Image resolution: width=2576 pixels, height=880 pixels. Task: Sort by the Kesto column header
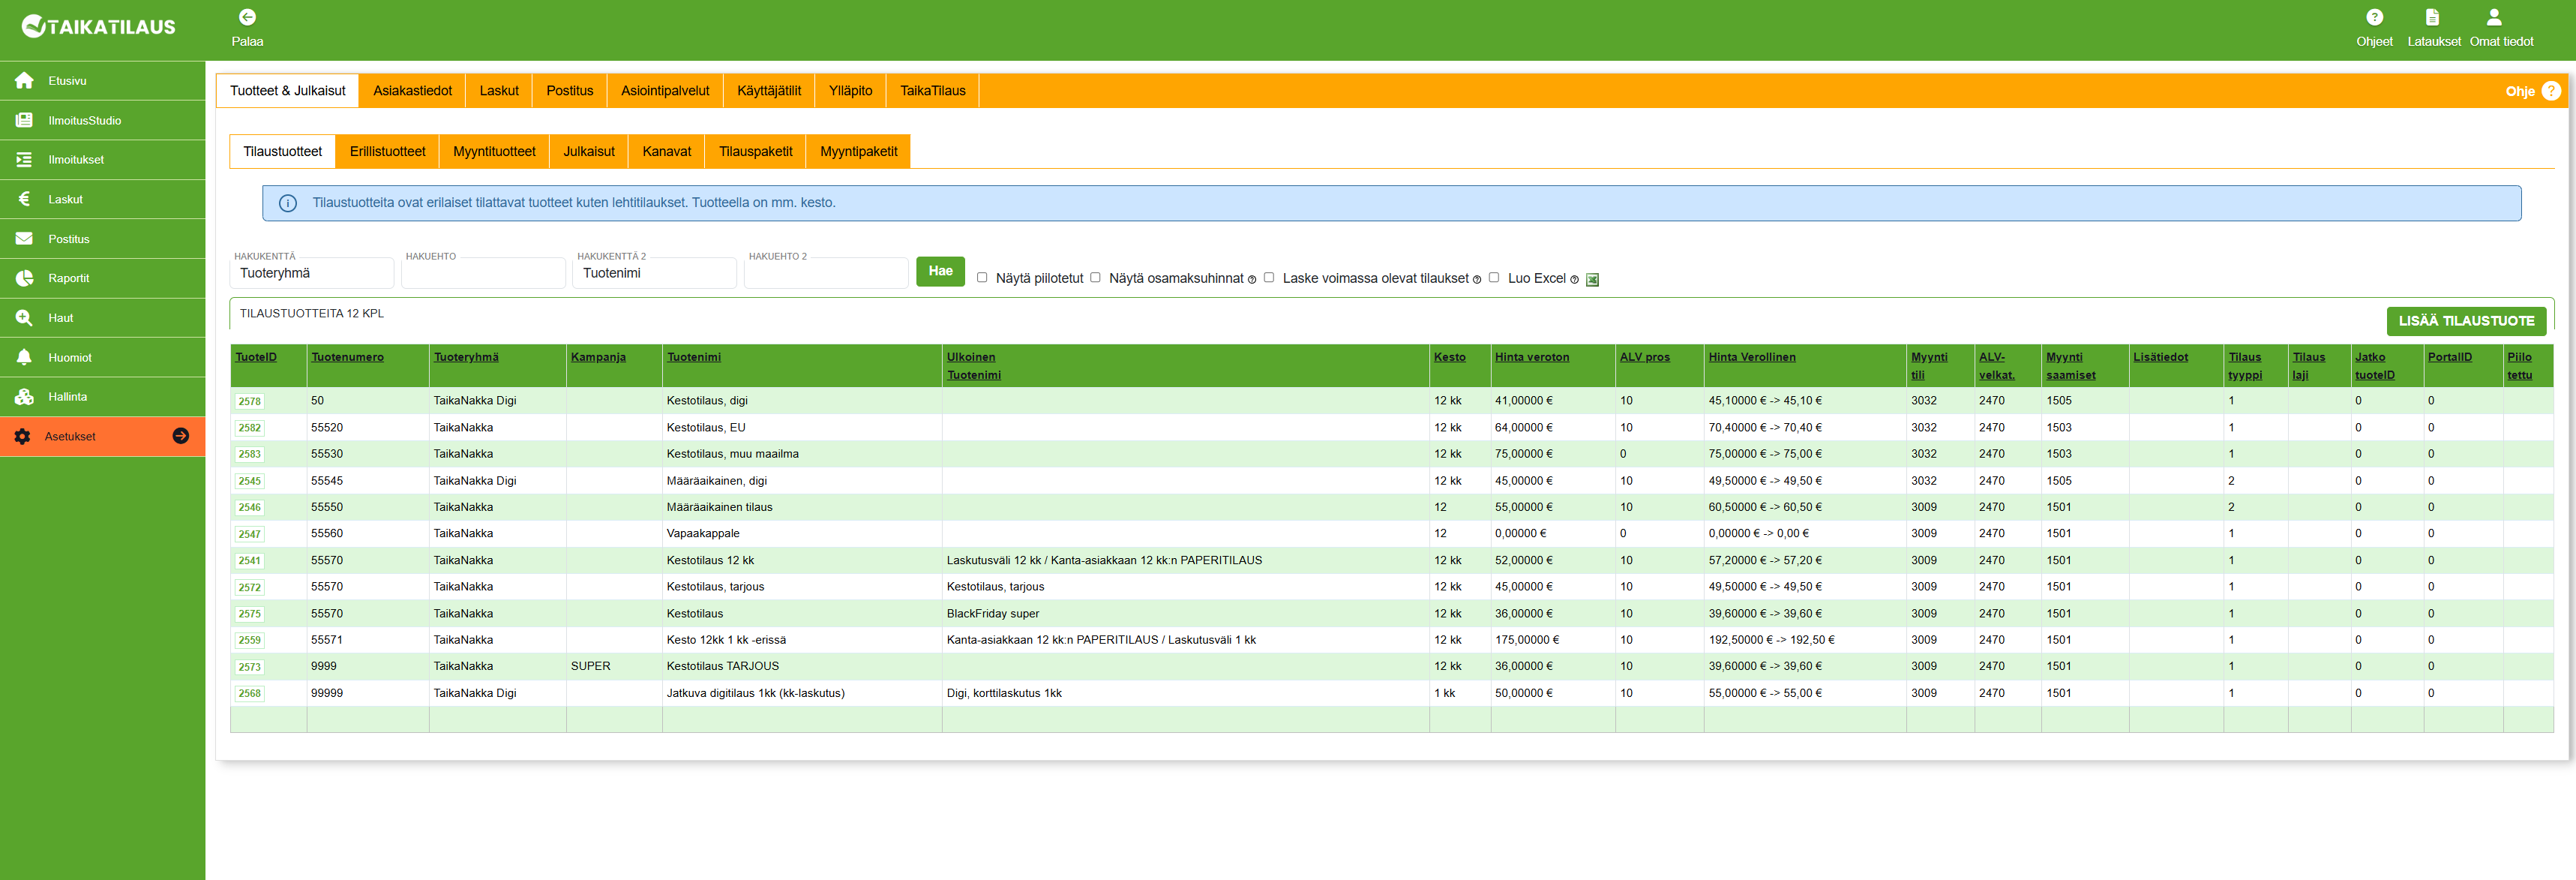click(1449, 357)
